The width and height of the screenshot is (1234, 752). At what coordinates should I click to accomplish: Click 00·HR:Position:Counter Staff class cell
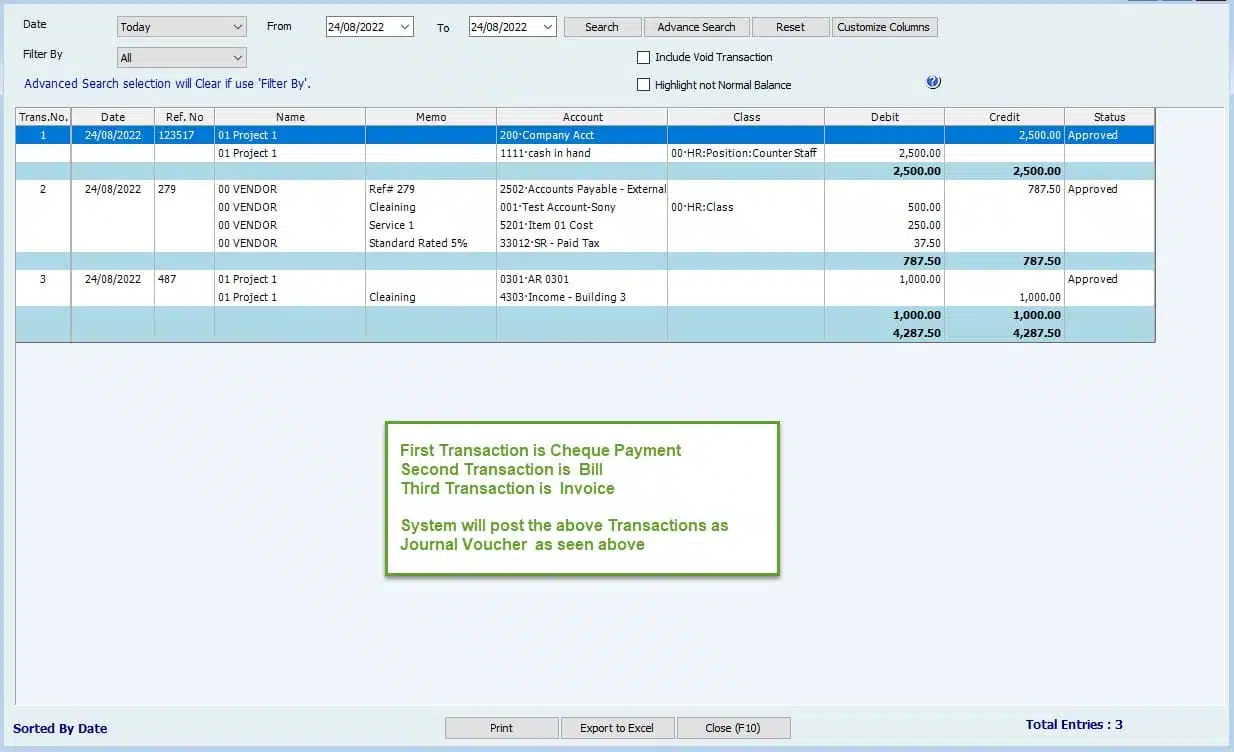tap(746, 153)
